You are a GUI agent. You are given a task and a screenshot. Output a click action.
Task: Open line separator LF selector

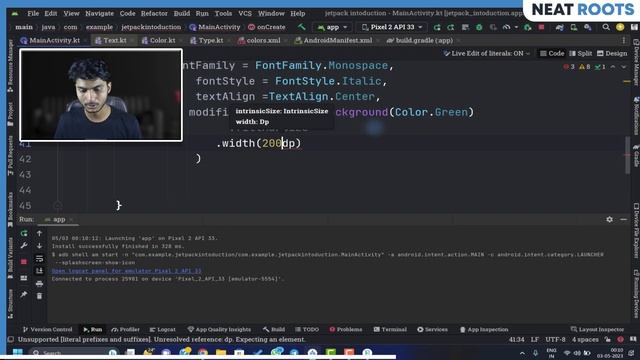pos(535,340)
